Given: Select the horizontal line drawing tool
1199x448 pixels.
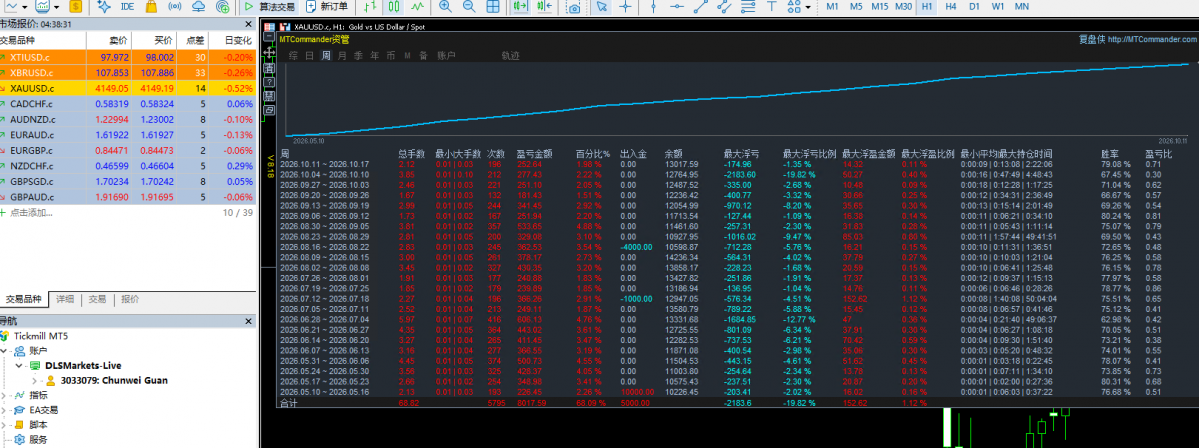Looking at the screenshot, I should tap(677, 7).
